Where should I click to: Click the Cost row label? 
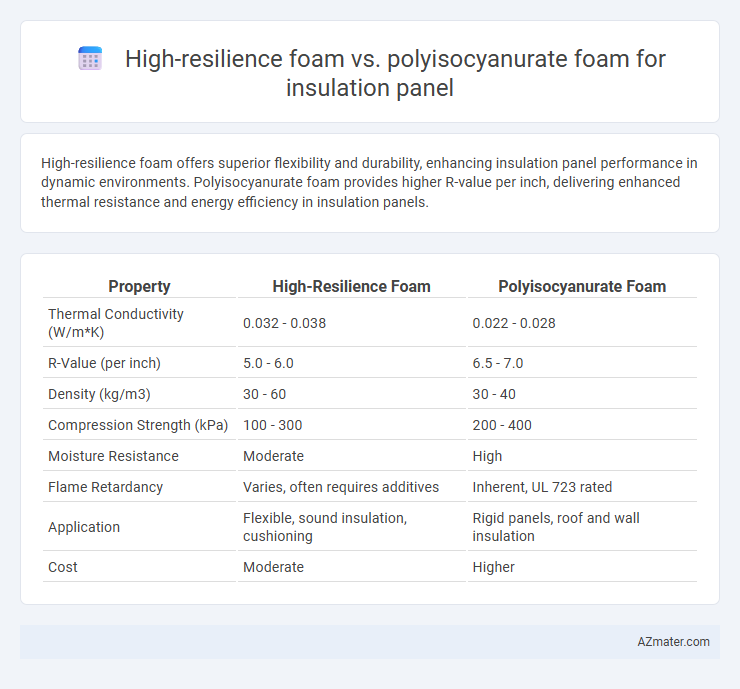(62, 567)
